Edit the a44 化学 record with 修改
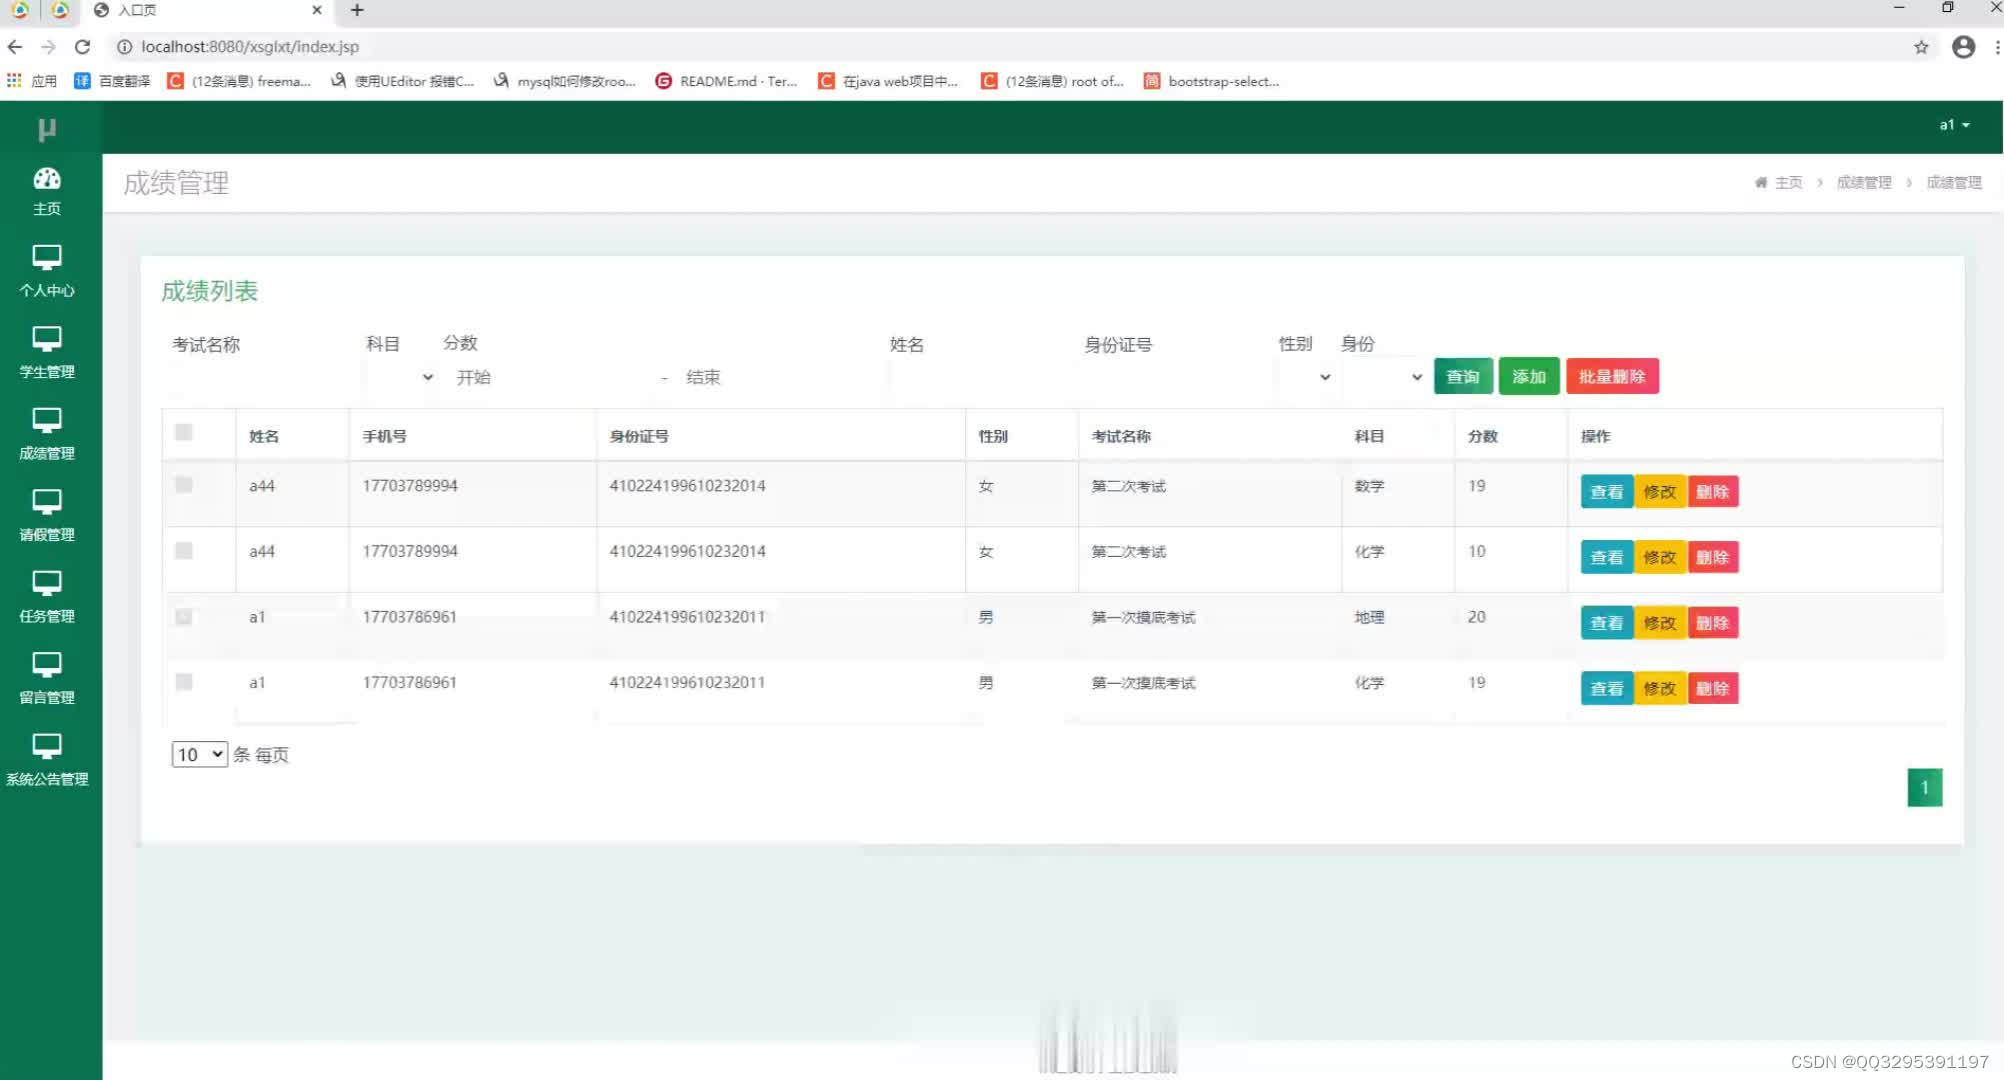 point(1660,557)
